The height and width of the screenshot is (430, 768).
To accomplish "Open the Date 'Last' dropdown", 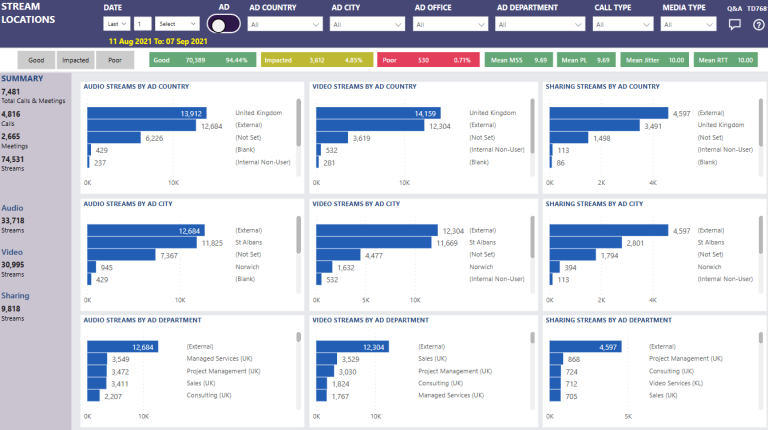I will 117,24.
